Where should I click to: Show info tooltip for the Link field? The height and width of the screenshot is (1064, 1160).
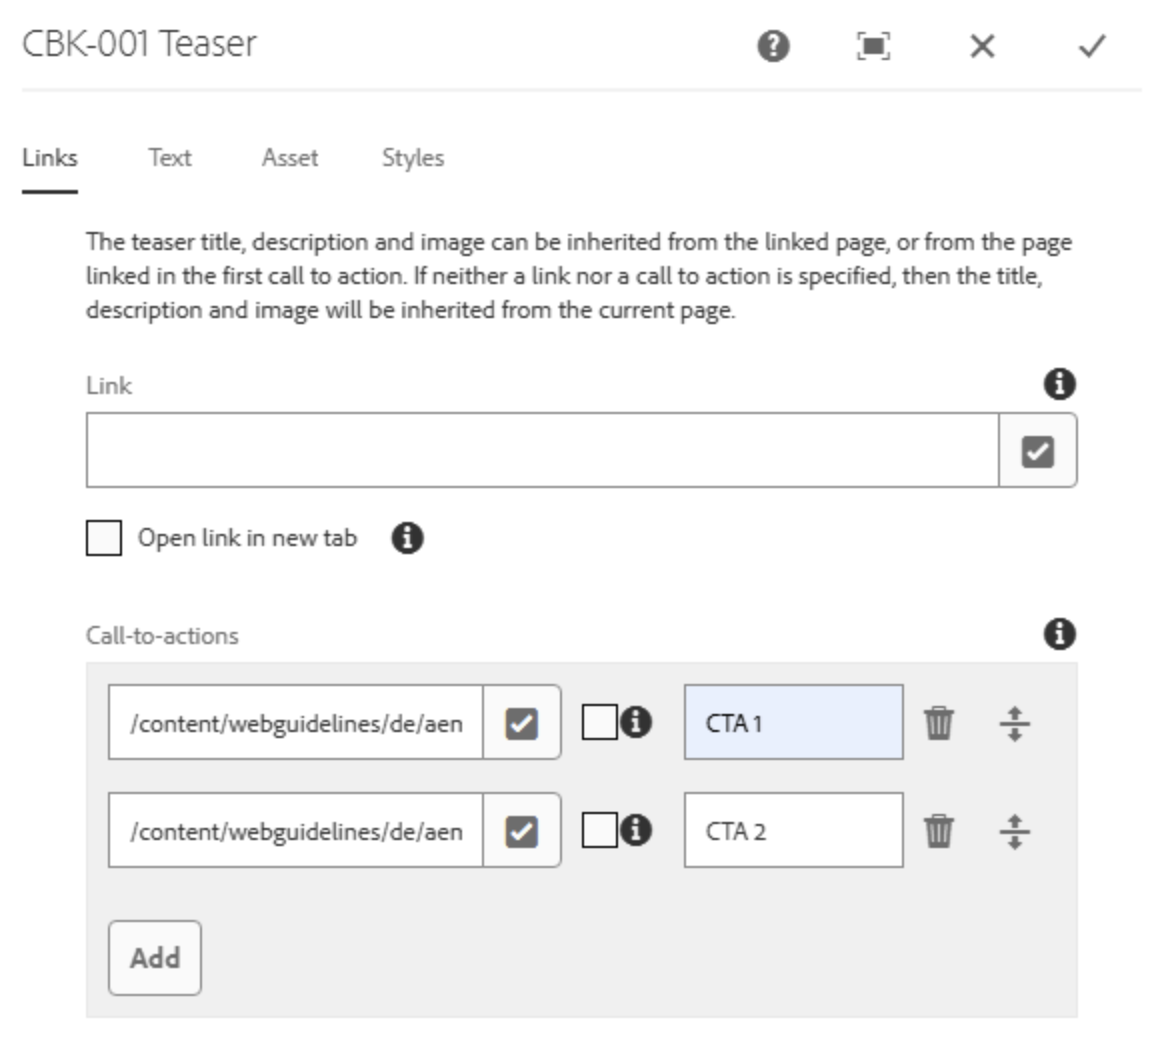coord(1060,385)
